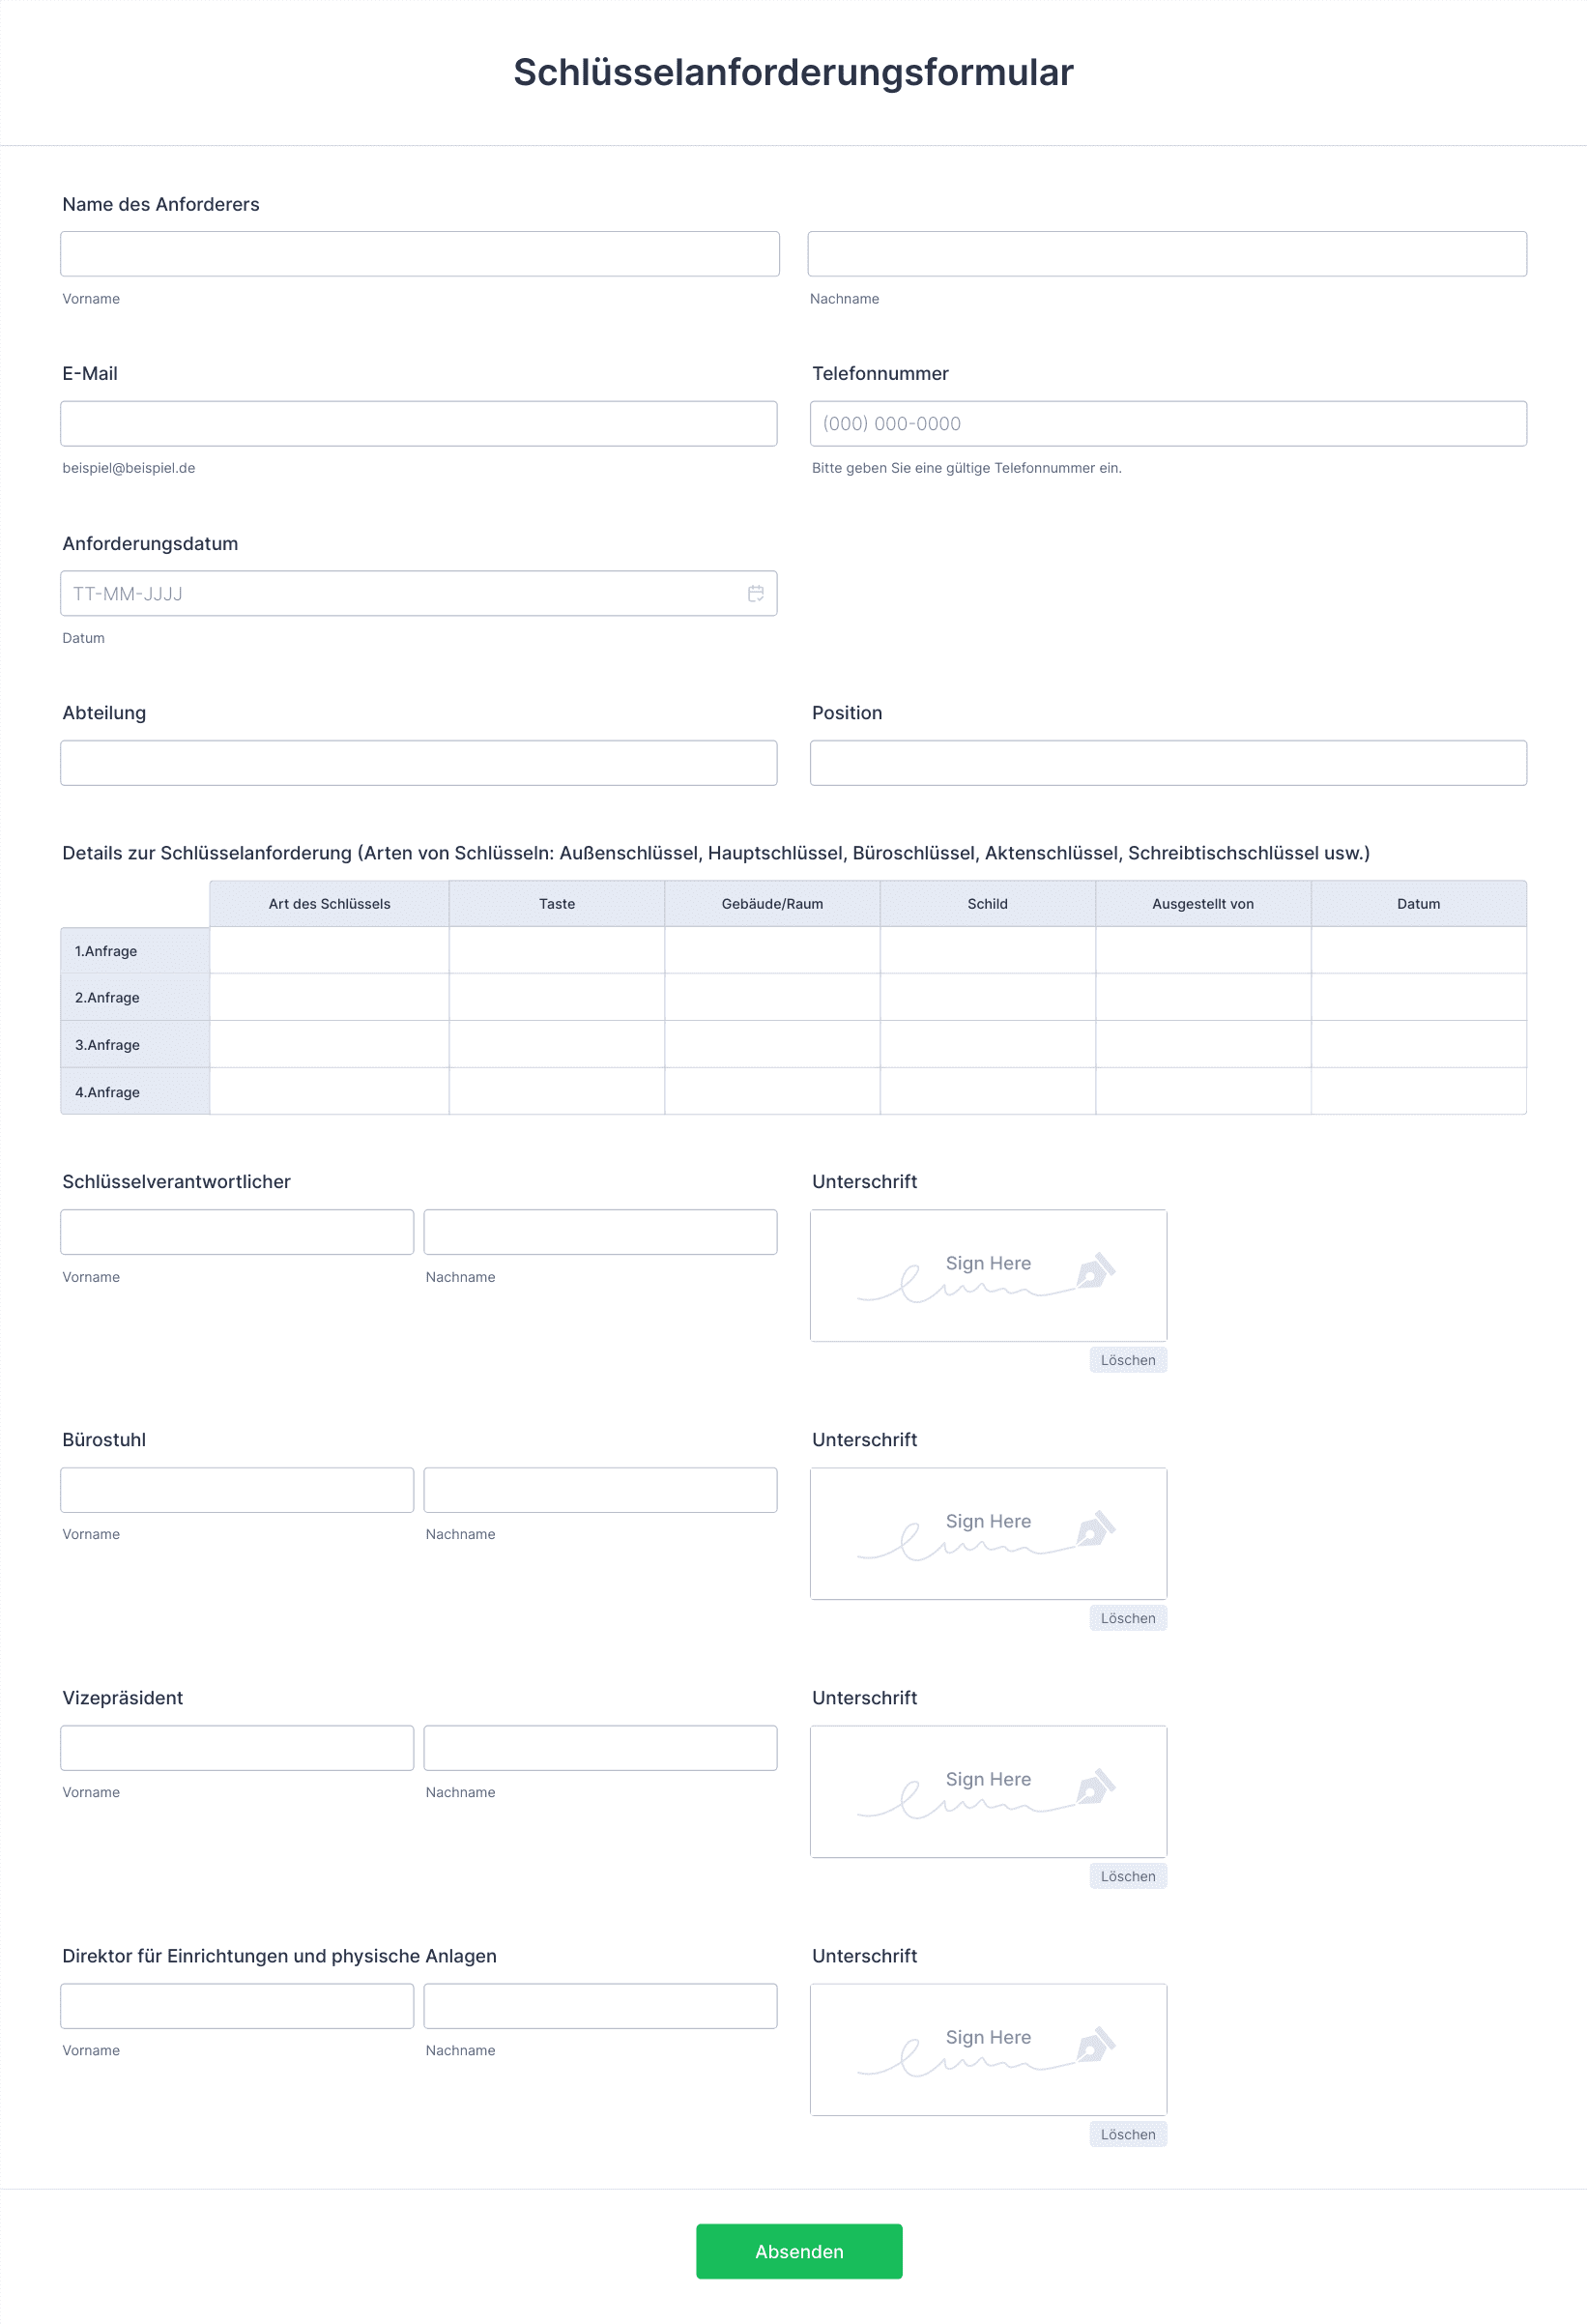Click the Position text field

(x=1167, y=763)
